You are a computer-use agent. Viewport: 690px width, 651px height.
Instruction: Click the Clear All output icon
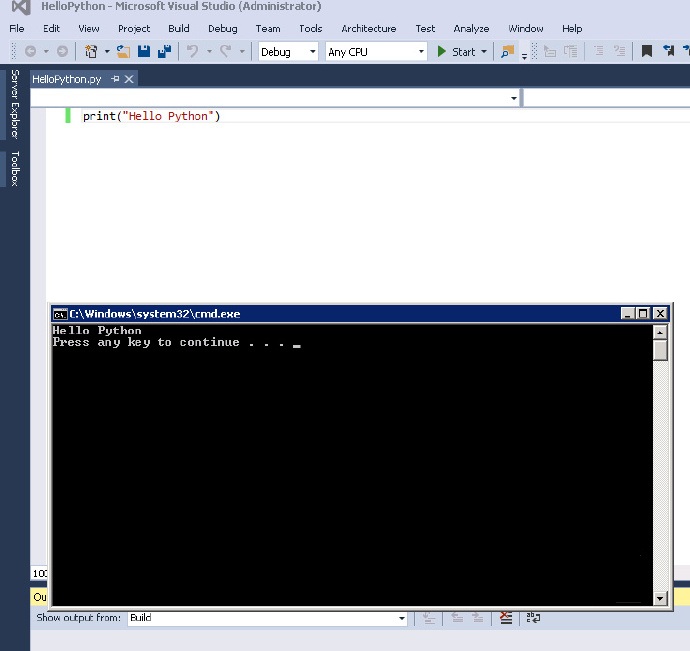pos(506,618)
